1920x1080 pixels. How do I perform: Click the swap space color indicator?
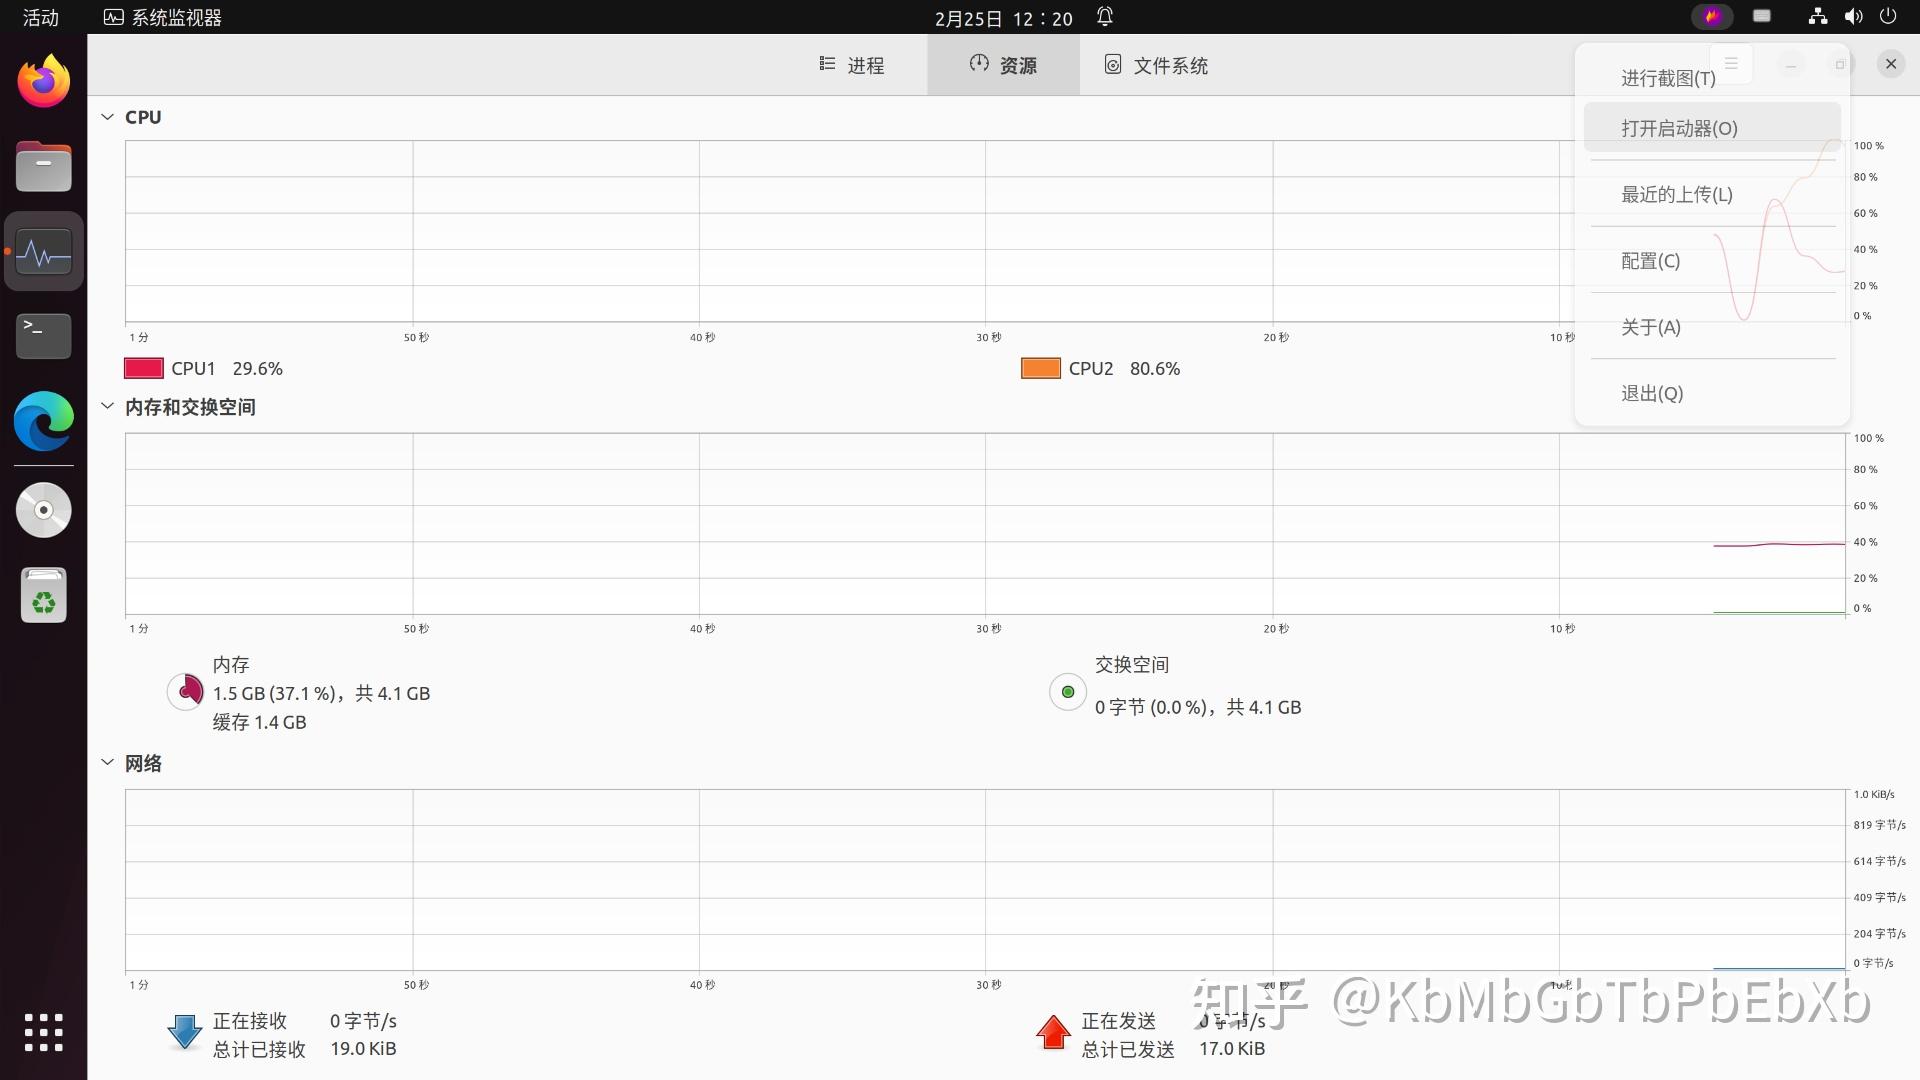[x=1068, y=691]
